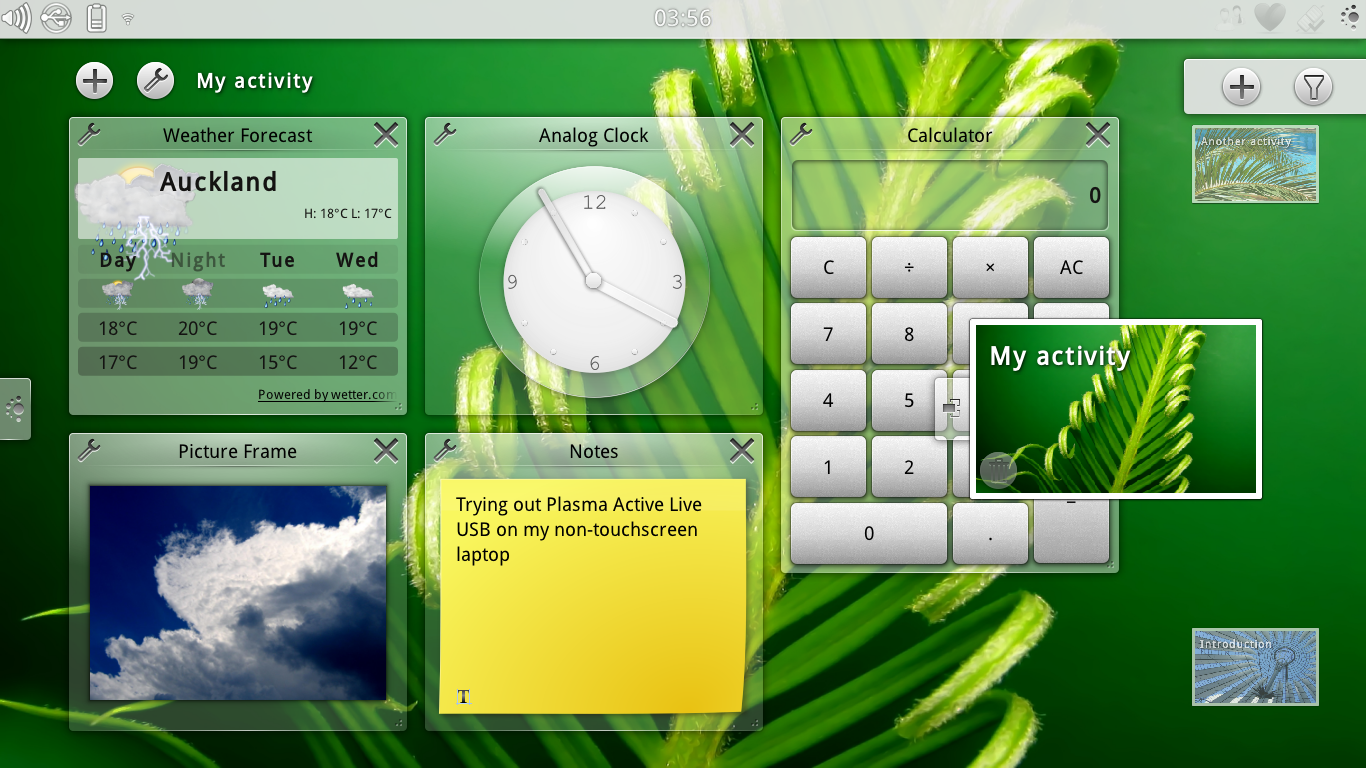Switch to Introduction activity thumbnail
The image size is (1366, 768).
click(1255, 667)
